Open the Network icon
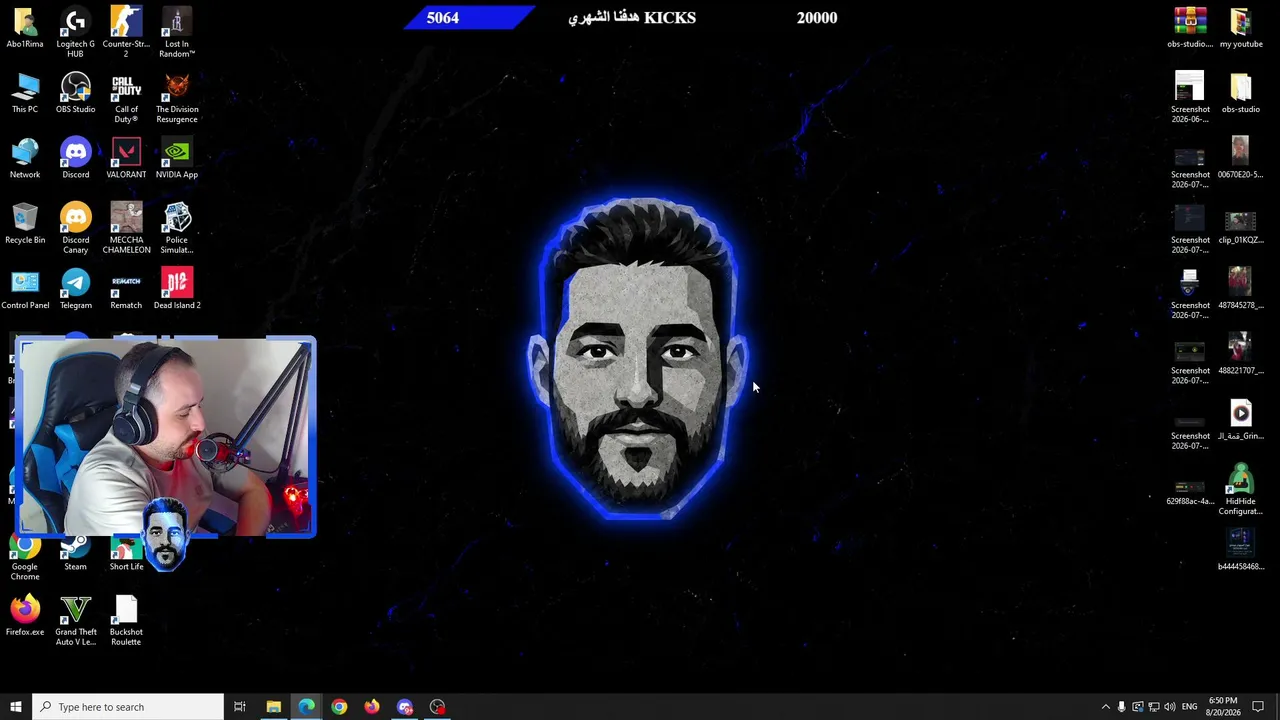Viewport: 1280px width, 720px height. (x=25, y=159)
